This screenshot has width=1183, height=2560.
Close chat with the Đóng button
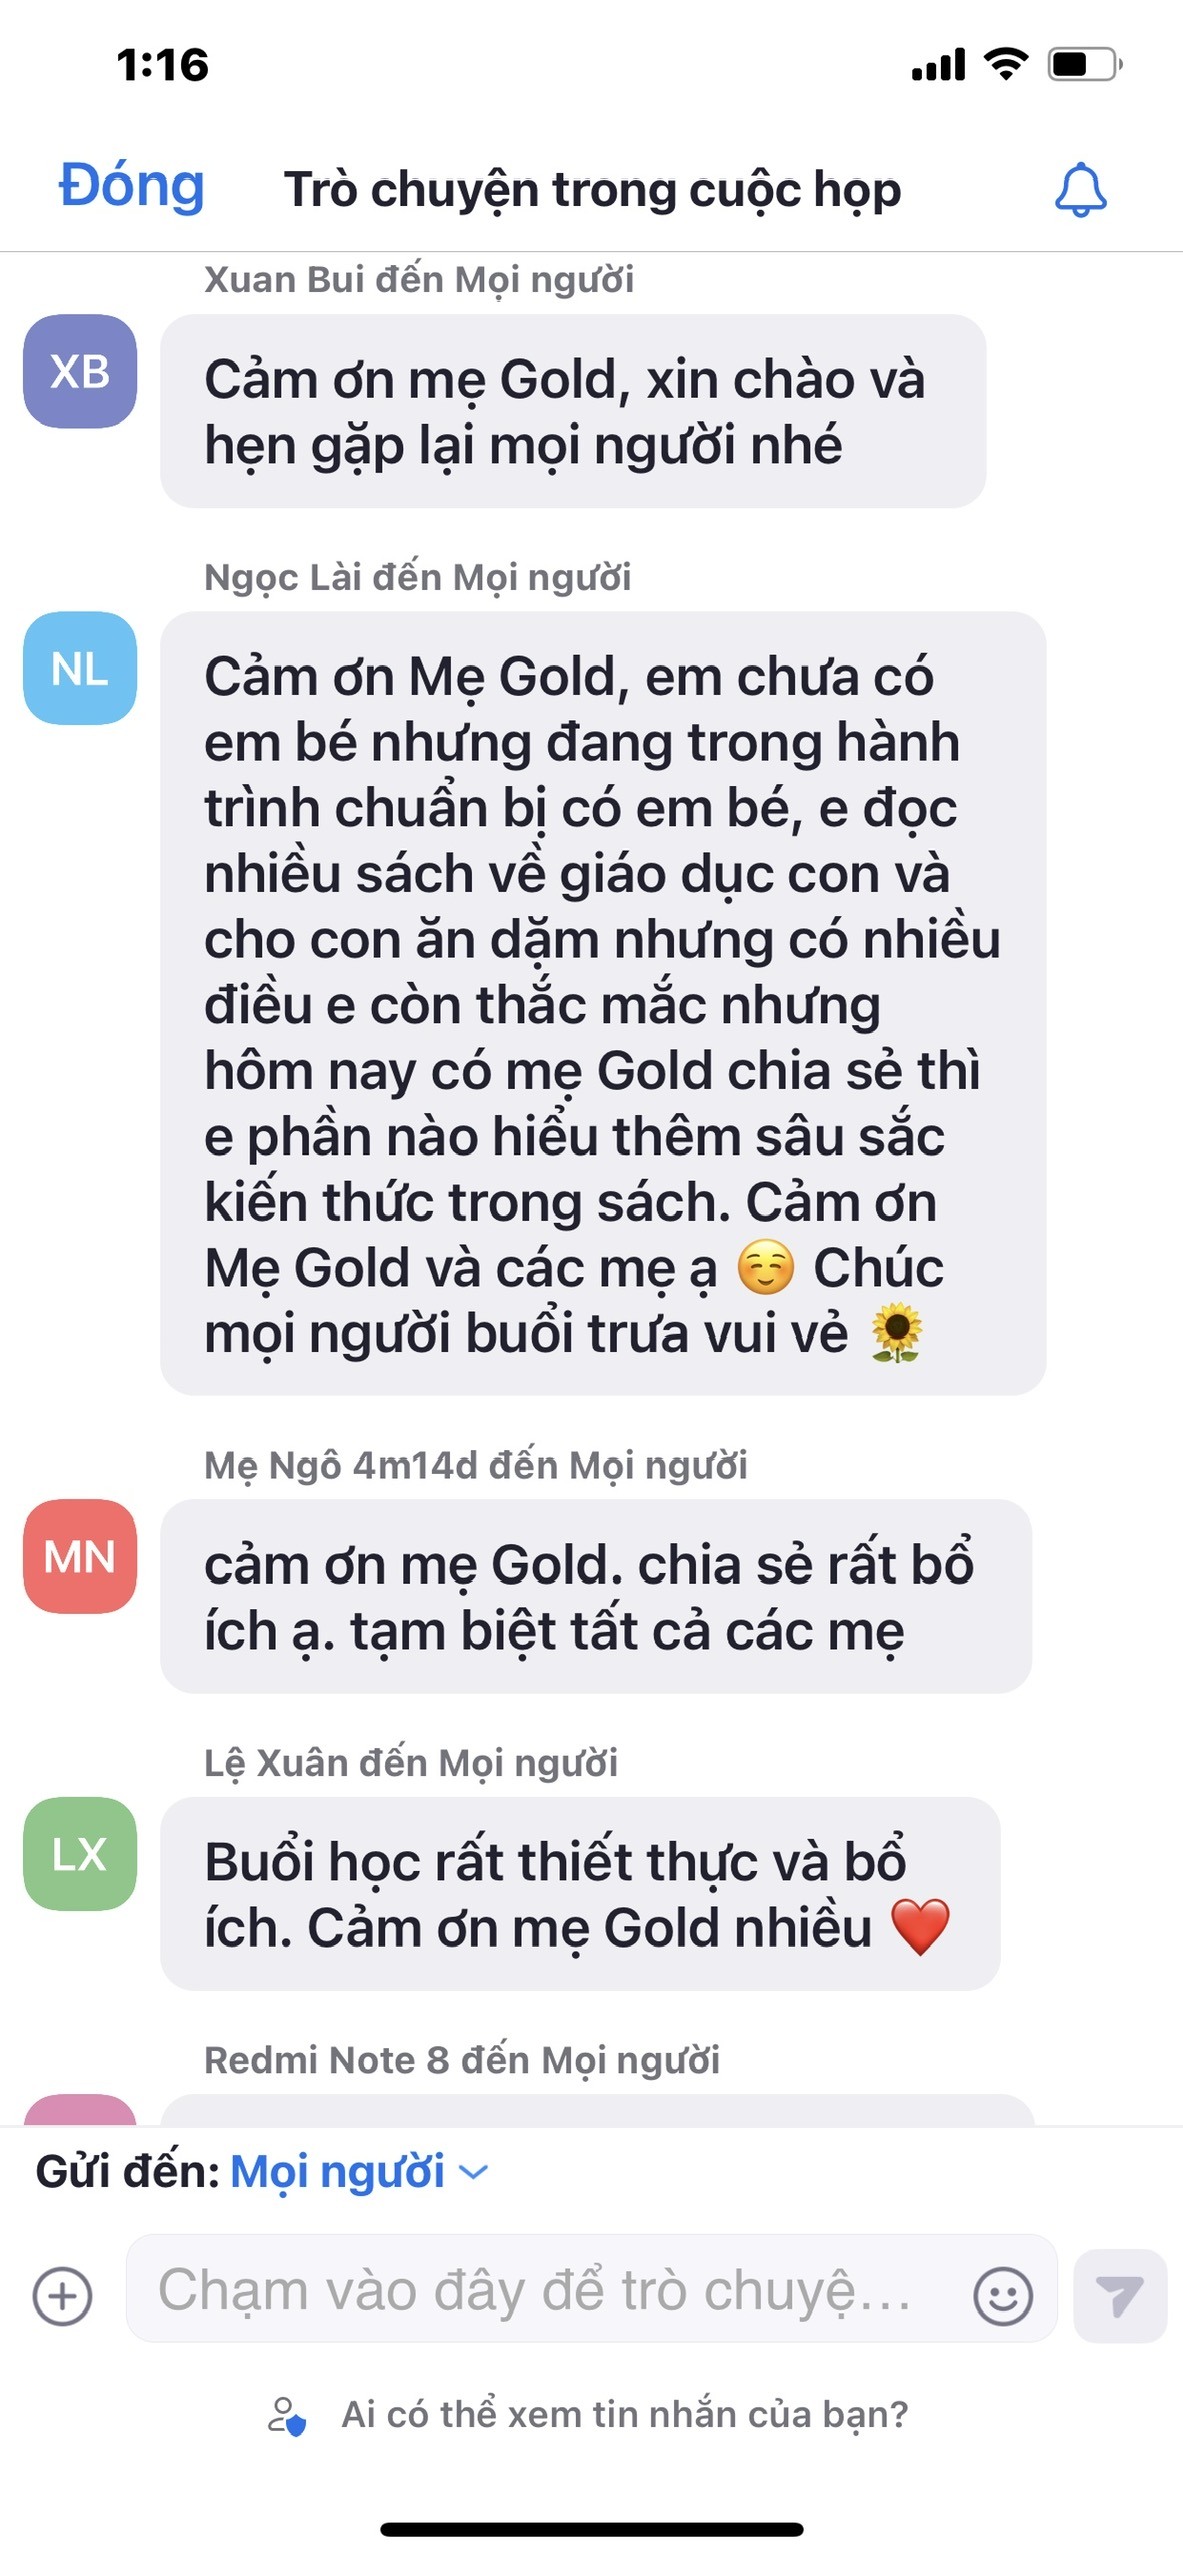pyautogui.click(x=132, y=186)
